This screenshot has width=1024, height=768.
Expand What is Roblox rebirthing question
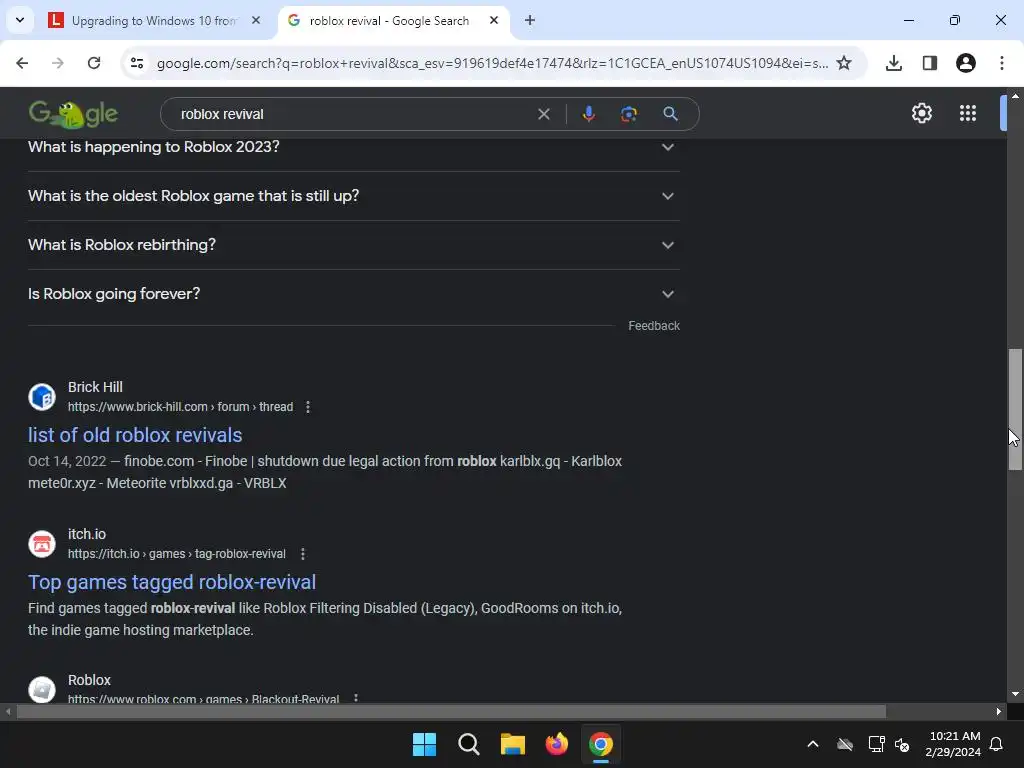click(x=354, y=245)
